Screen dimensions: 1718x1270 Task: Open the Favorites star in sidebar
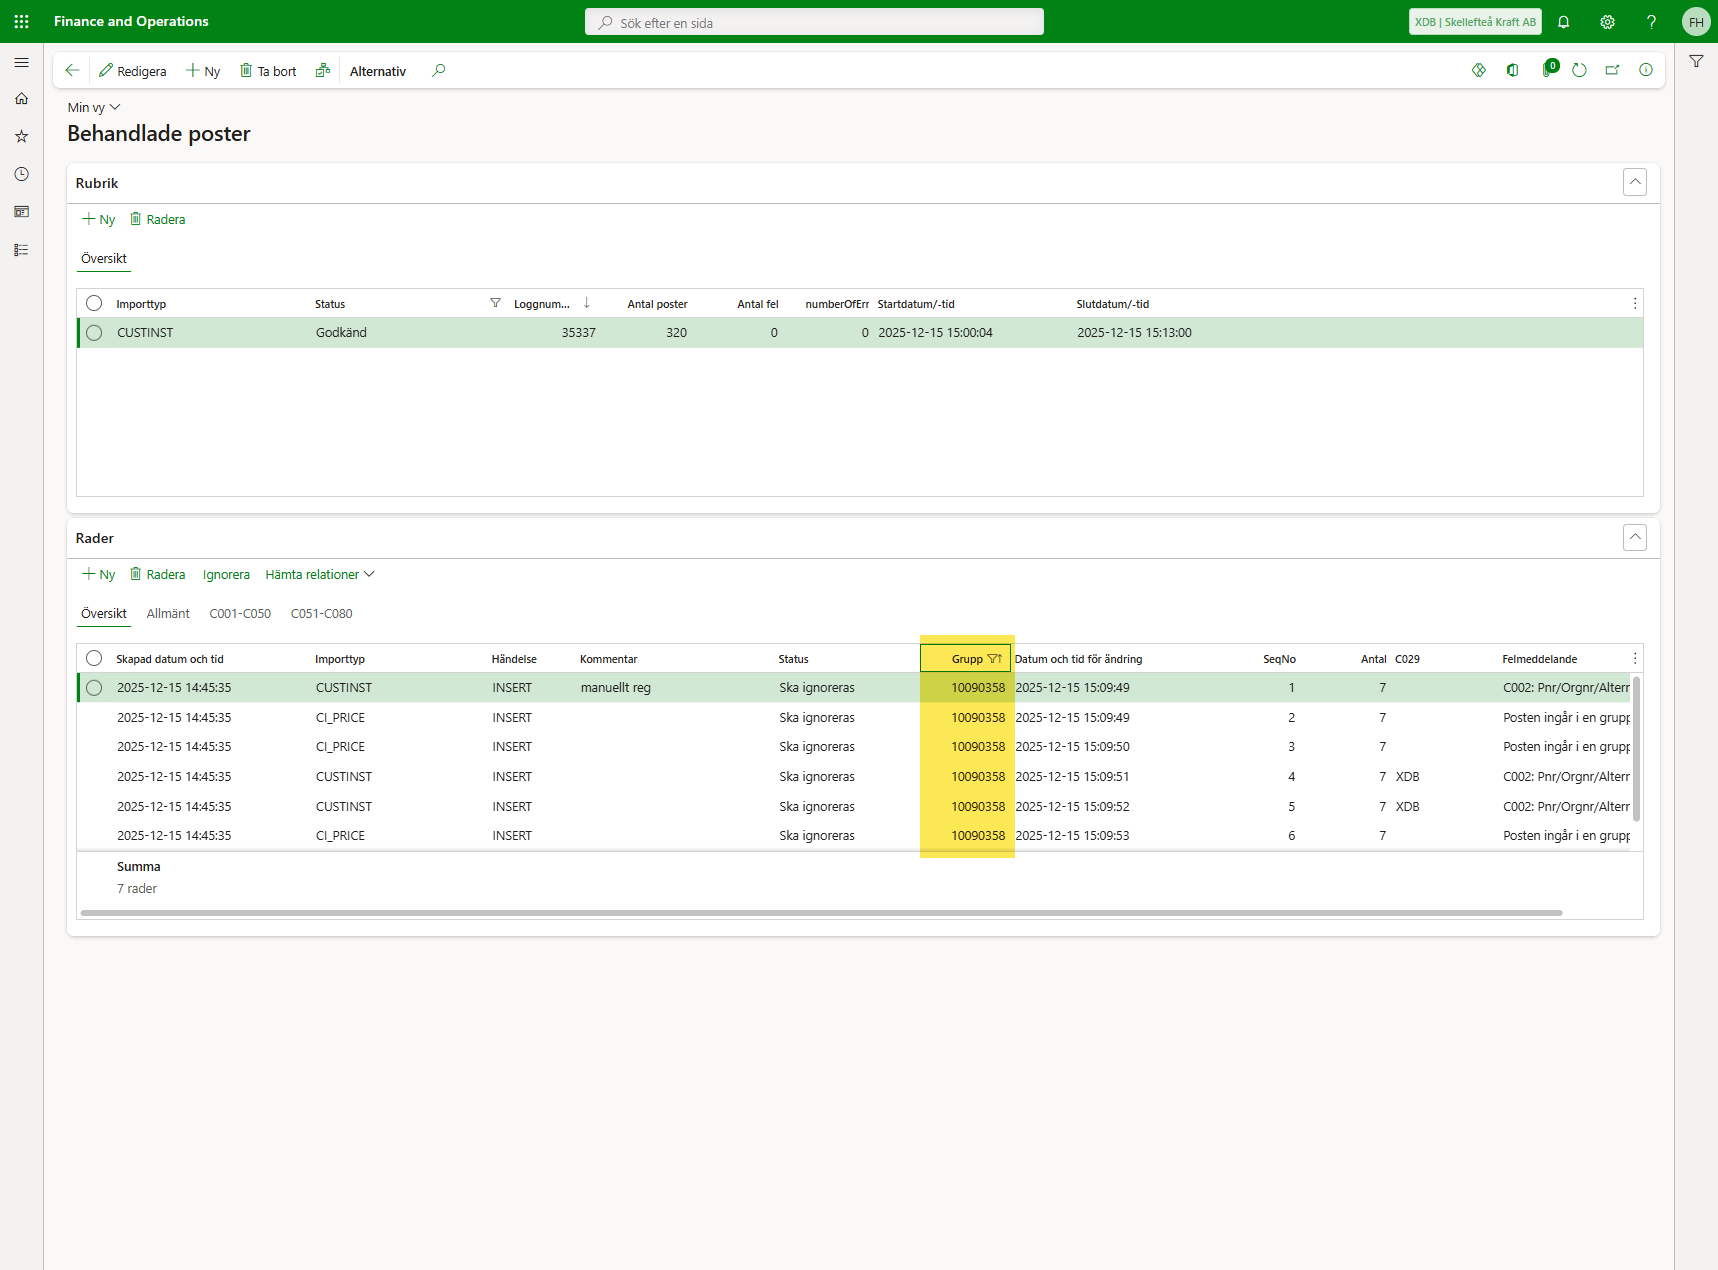pos(21,136)
